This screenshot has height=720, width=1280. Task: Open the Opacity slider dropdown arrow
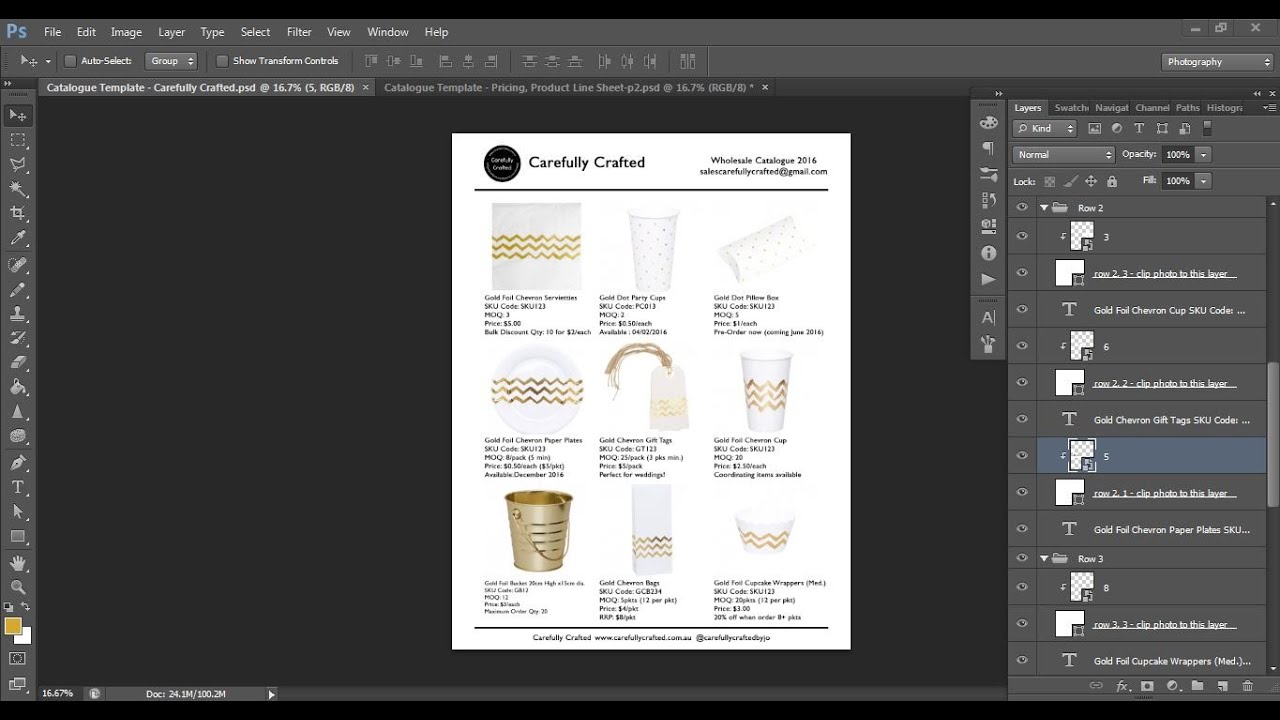pos(1203,155)
